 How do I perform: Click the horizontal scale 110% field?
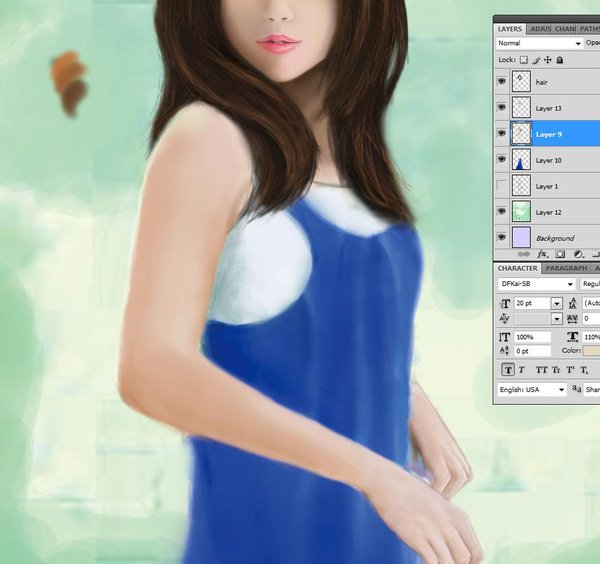[591, 337]
